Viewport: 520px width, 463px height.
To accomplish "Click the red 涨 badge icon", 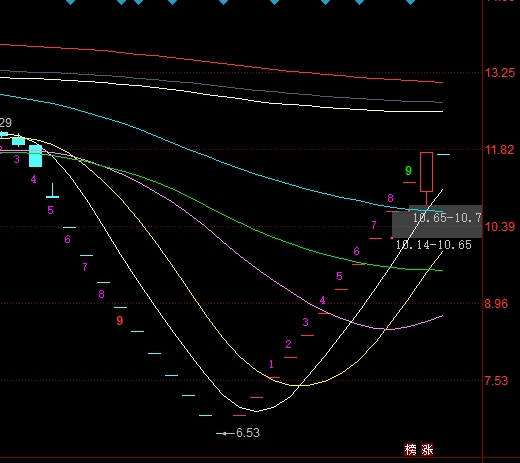I will pyautogui.click(x=427, y=449).
